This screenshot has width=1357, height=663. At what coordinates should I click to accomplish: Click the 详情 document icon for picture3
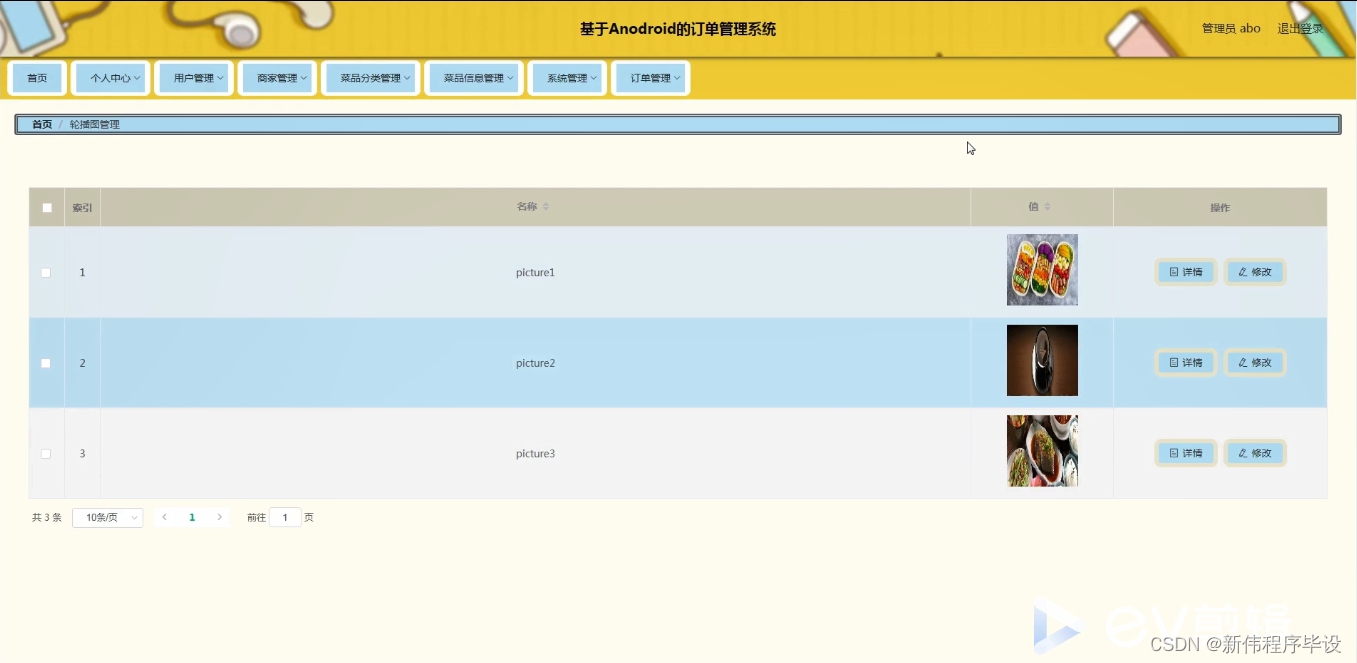pyautogui.click(x=1172, y=453)
